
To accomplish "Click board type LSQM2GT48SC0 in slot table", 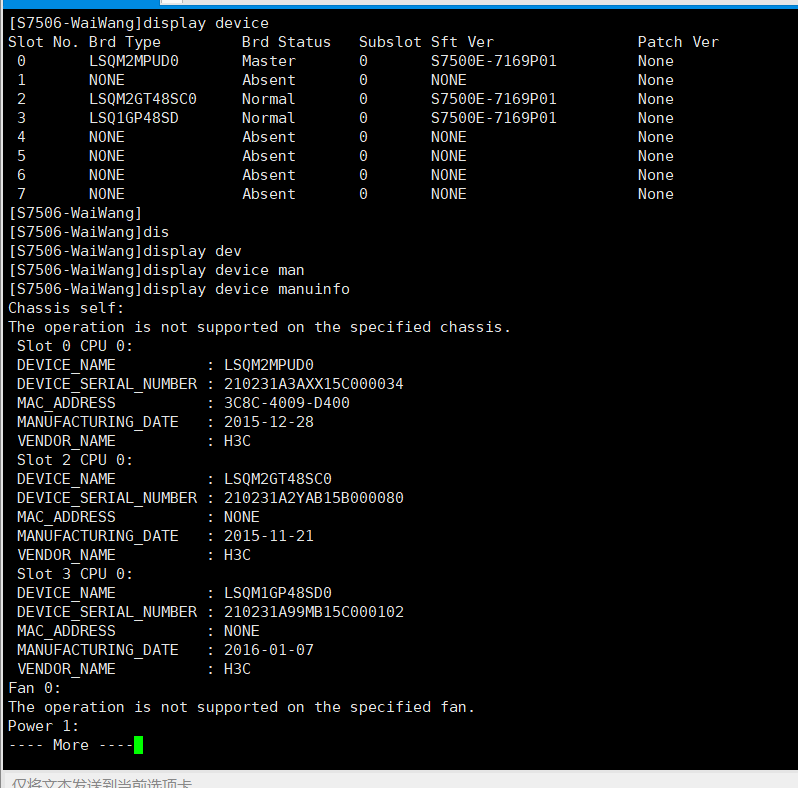I will [x=142, y=99].
